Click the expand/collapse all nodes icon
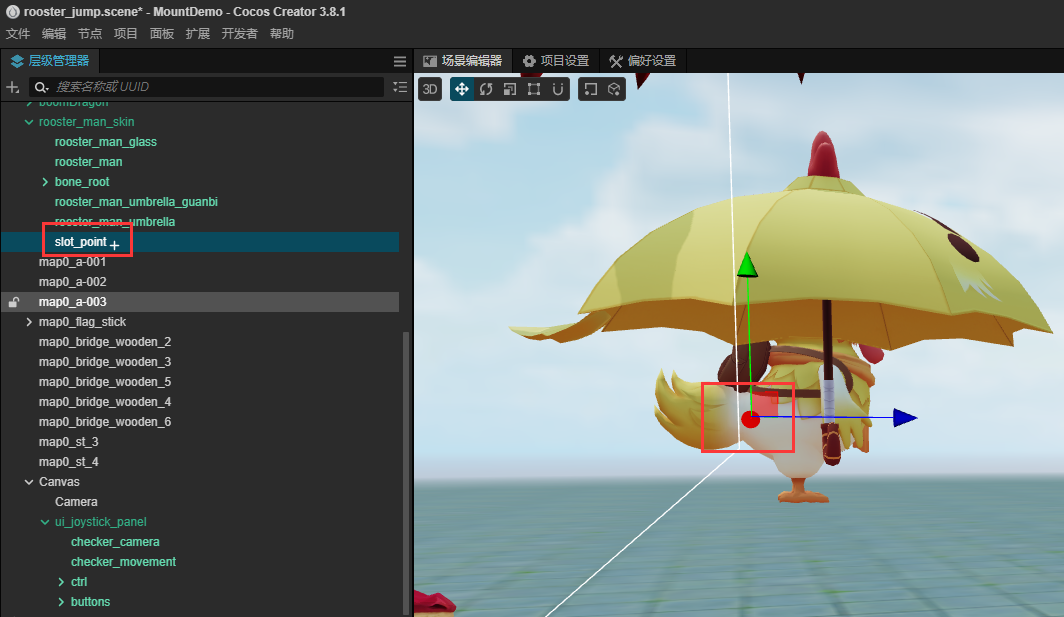The image size is (1064, 617). click(400, 87)
